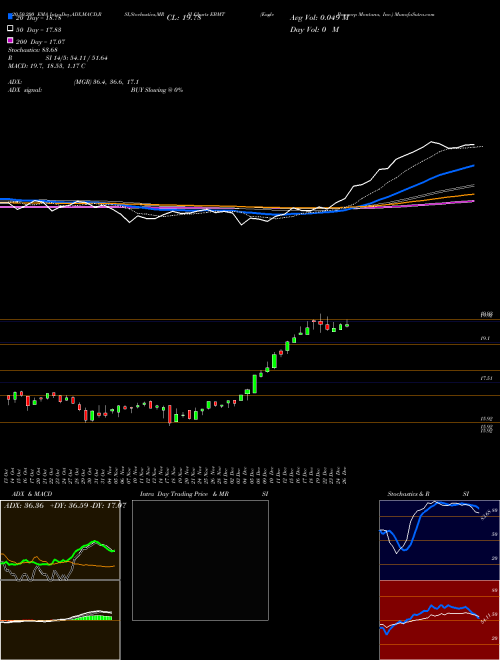Click the BUY Slowing @ 0% signal text
The height and width of the screenshot is (660, 500).
click(x=157, y=90)
